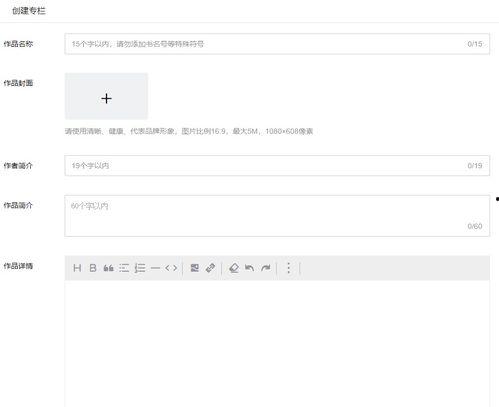The width and height of the screenshot is (499, 407).
Task: Undo the last edit
Action: (x=249, y=268)
